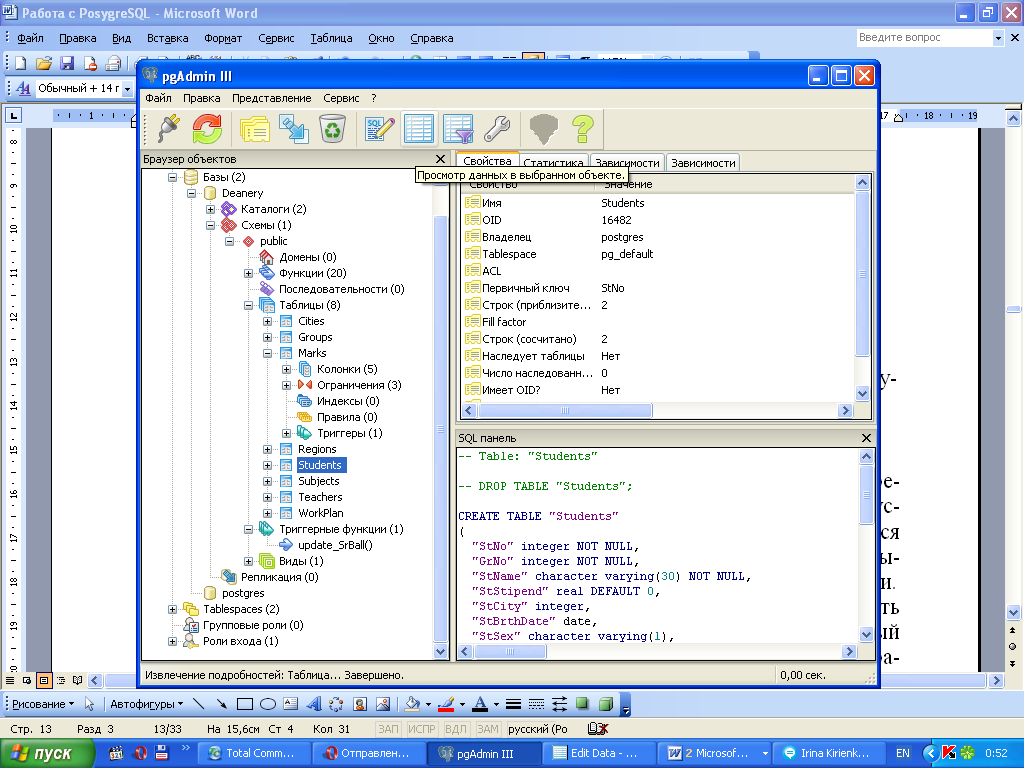Click the pgAdmin connect plug icon

[x=168, y=128]
